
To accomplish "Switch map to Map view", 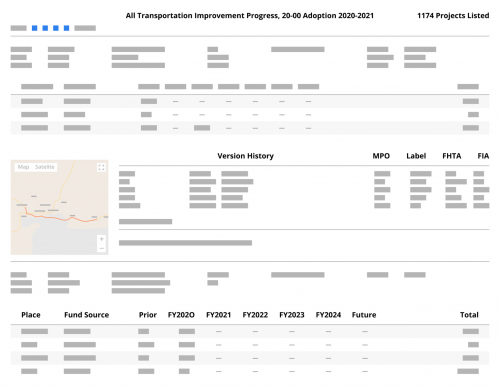I will click(x=23, y=167).
